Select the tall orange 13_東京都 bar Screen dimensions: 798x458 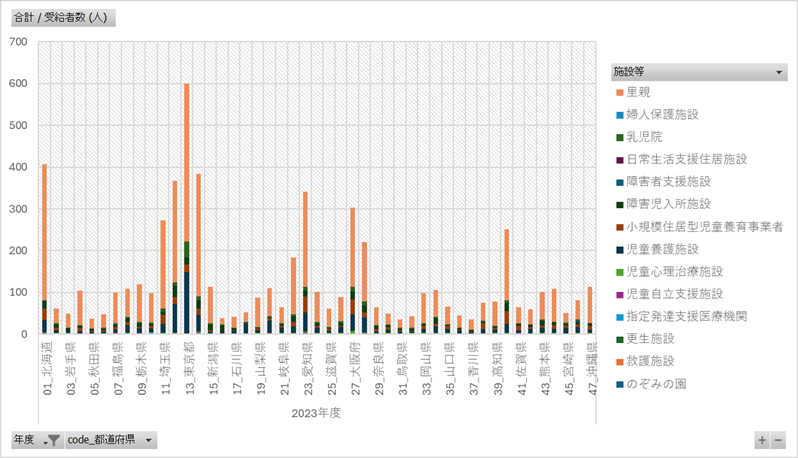pyautogui.click(x=186, y=160)
